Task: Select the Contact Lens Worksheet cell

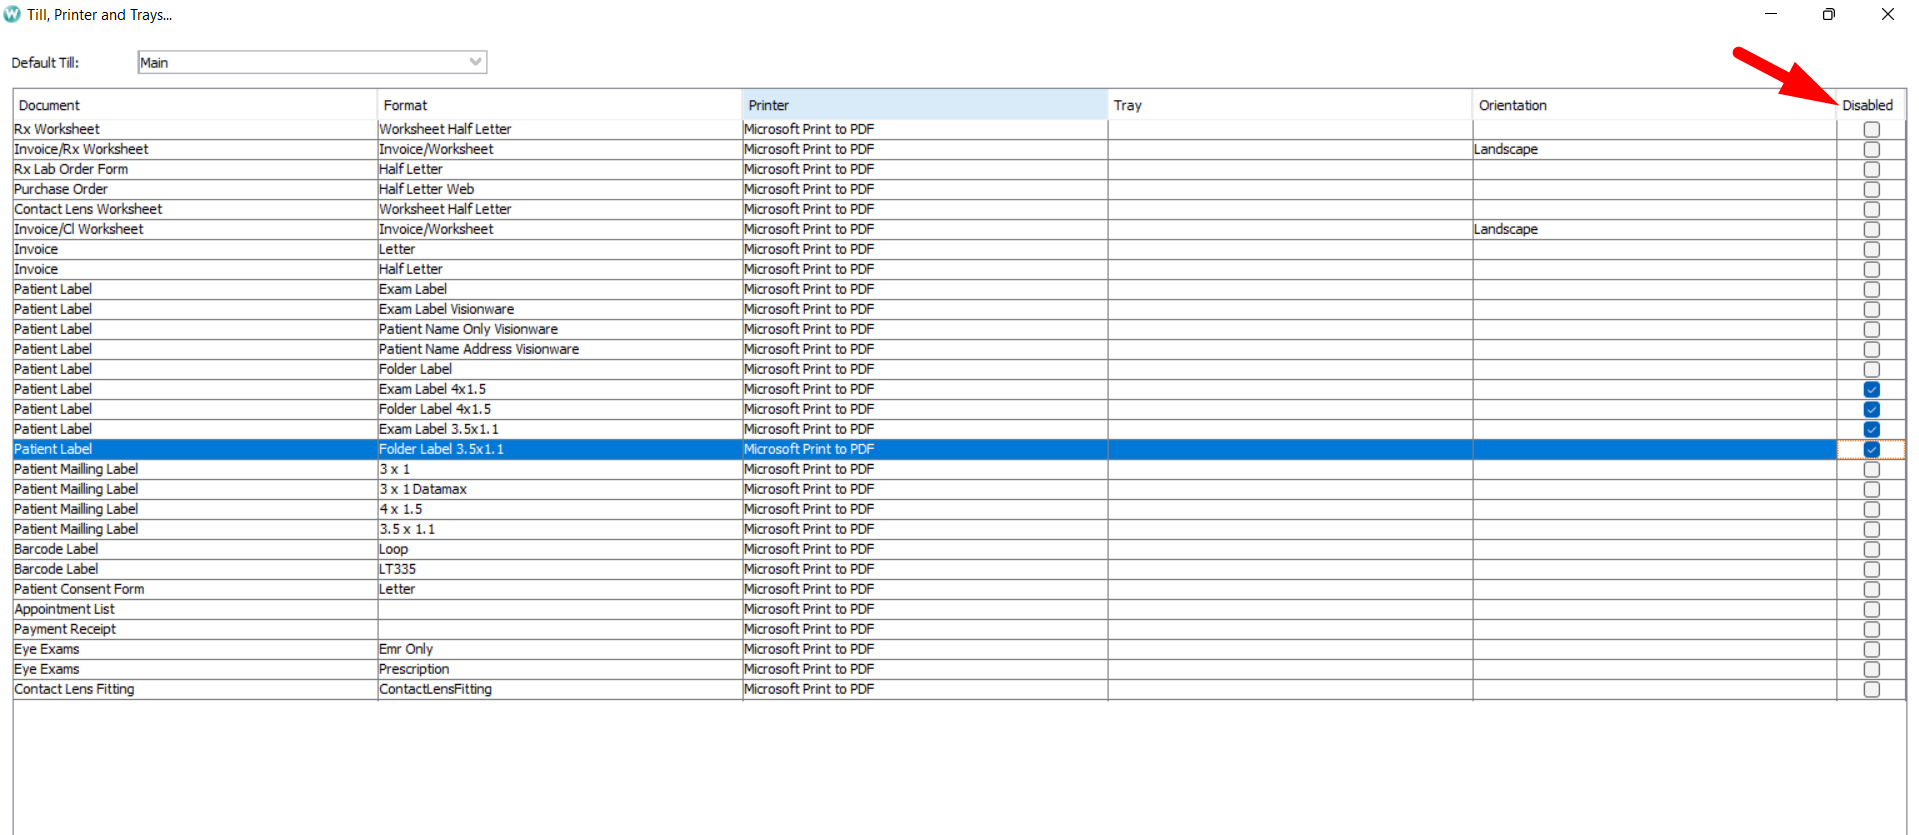Action: (195, 209)
